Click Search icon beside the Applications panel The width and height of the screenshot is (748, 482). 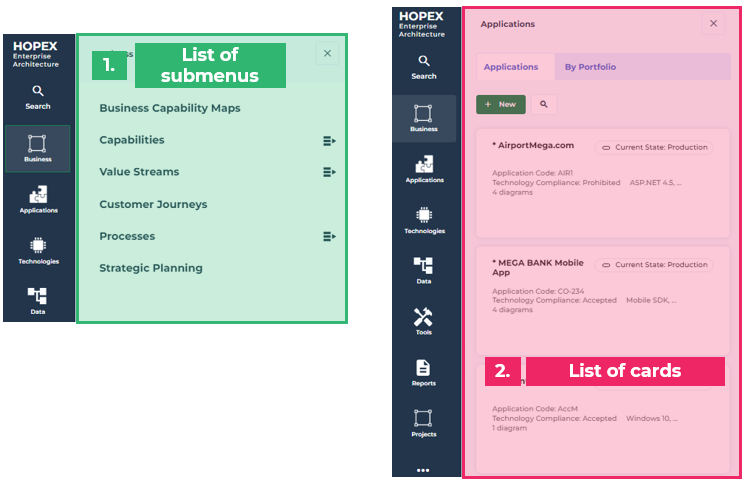(x=423, y=66)
